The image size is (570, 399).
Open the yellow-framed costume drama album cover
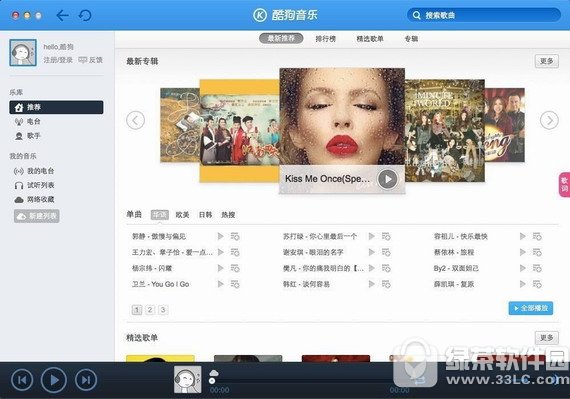click(x=240, y=131)
